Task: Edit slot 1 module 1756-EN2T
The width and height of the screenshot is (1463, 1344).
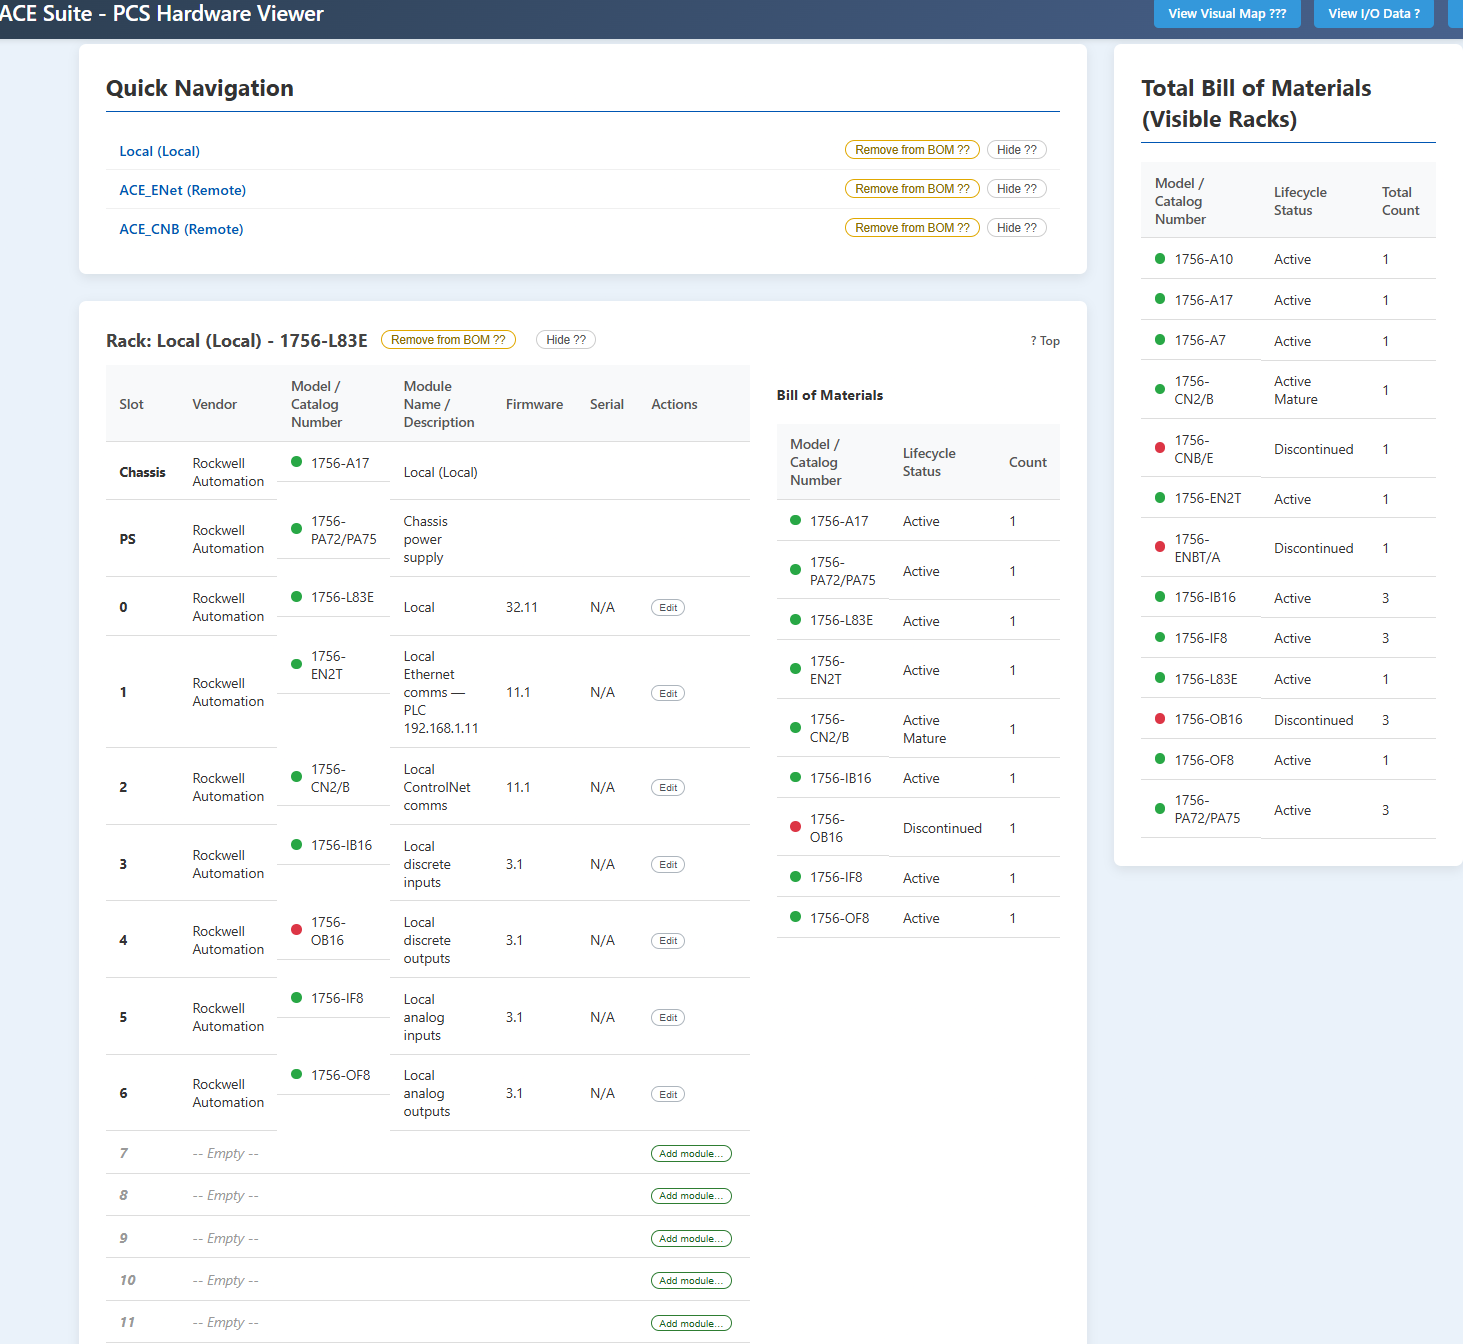Action: coord(668,693)
